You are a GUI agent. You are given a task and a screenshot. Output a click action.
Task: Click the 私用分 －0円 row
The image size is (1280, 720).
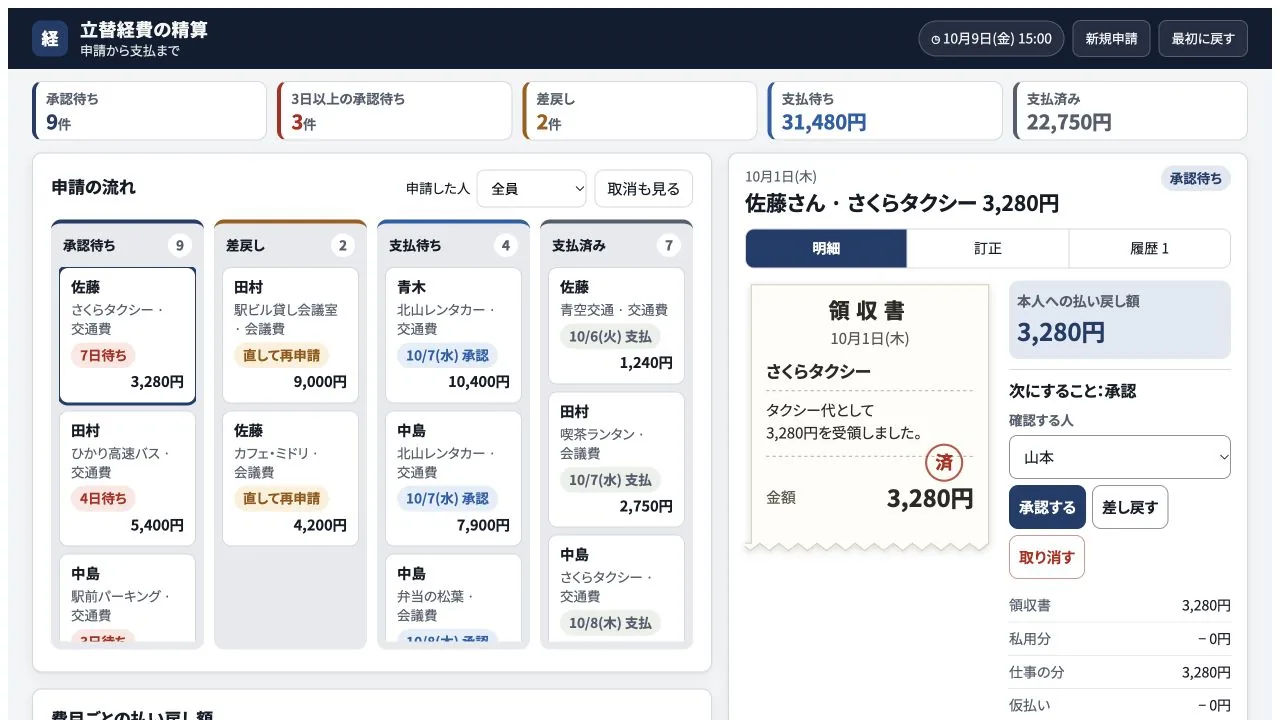pyautogui.click(x=1120, y=639)
